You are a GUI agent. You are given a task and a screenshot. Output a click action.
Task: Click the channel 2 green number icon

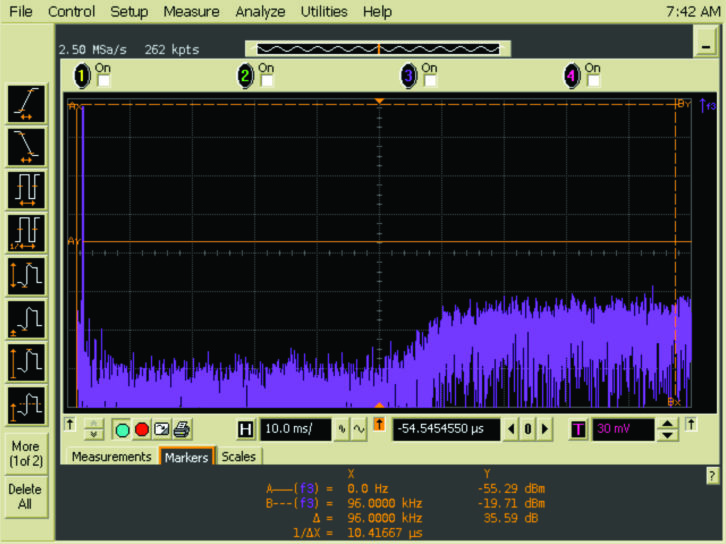[x=245, y=75]
